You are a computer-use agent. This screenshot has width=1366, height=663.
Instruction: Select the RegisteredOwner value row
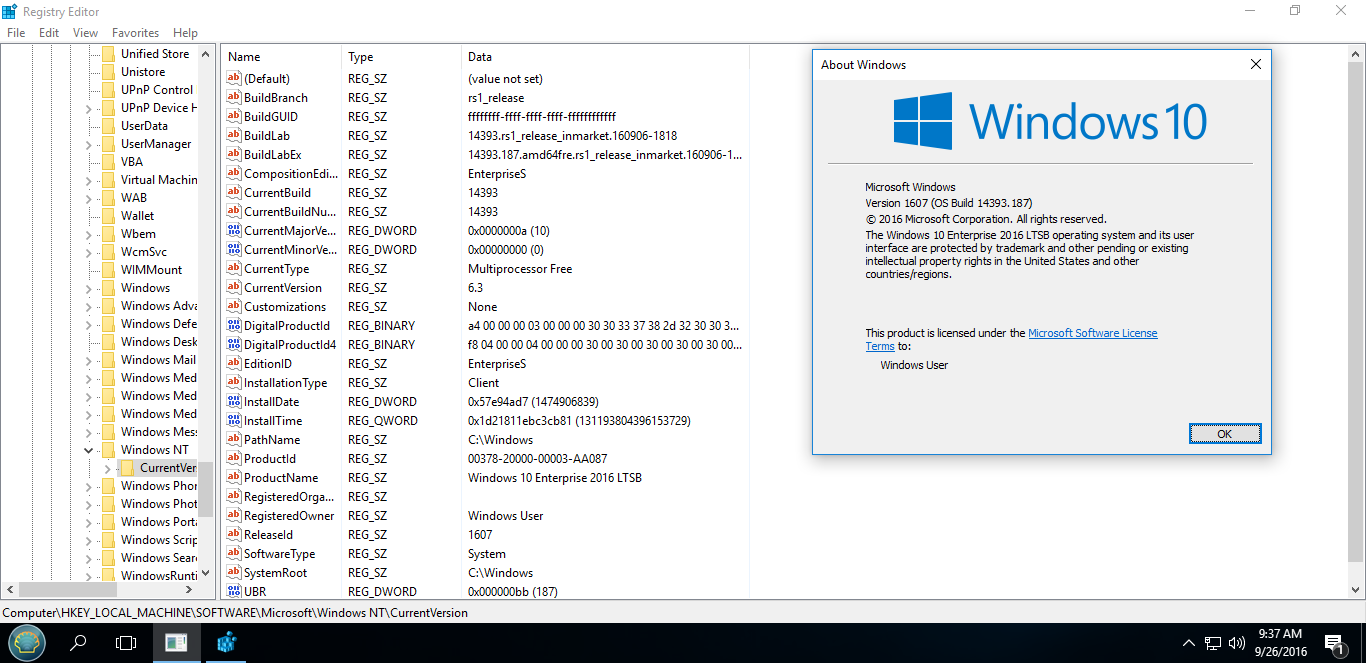[x=485, y=516]
